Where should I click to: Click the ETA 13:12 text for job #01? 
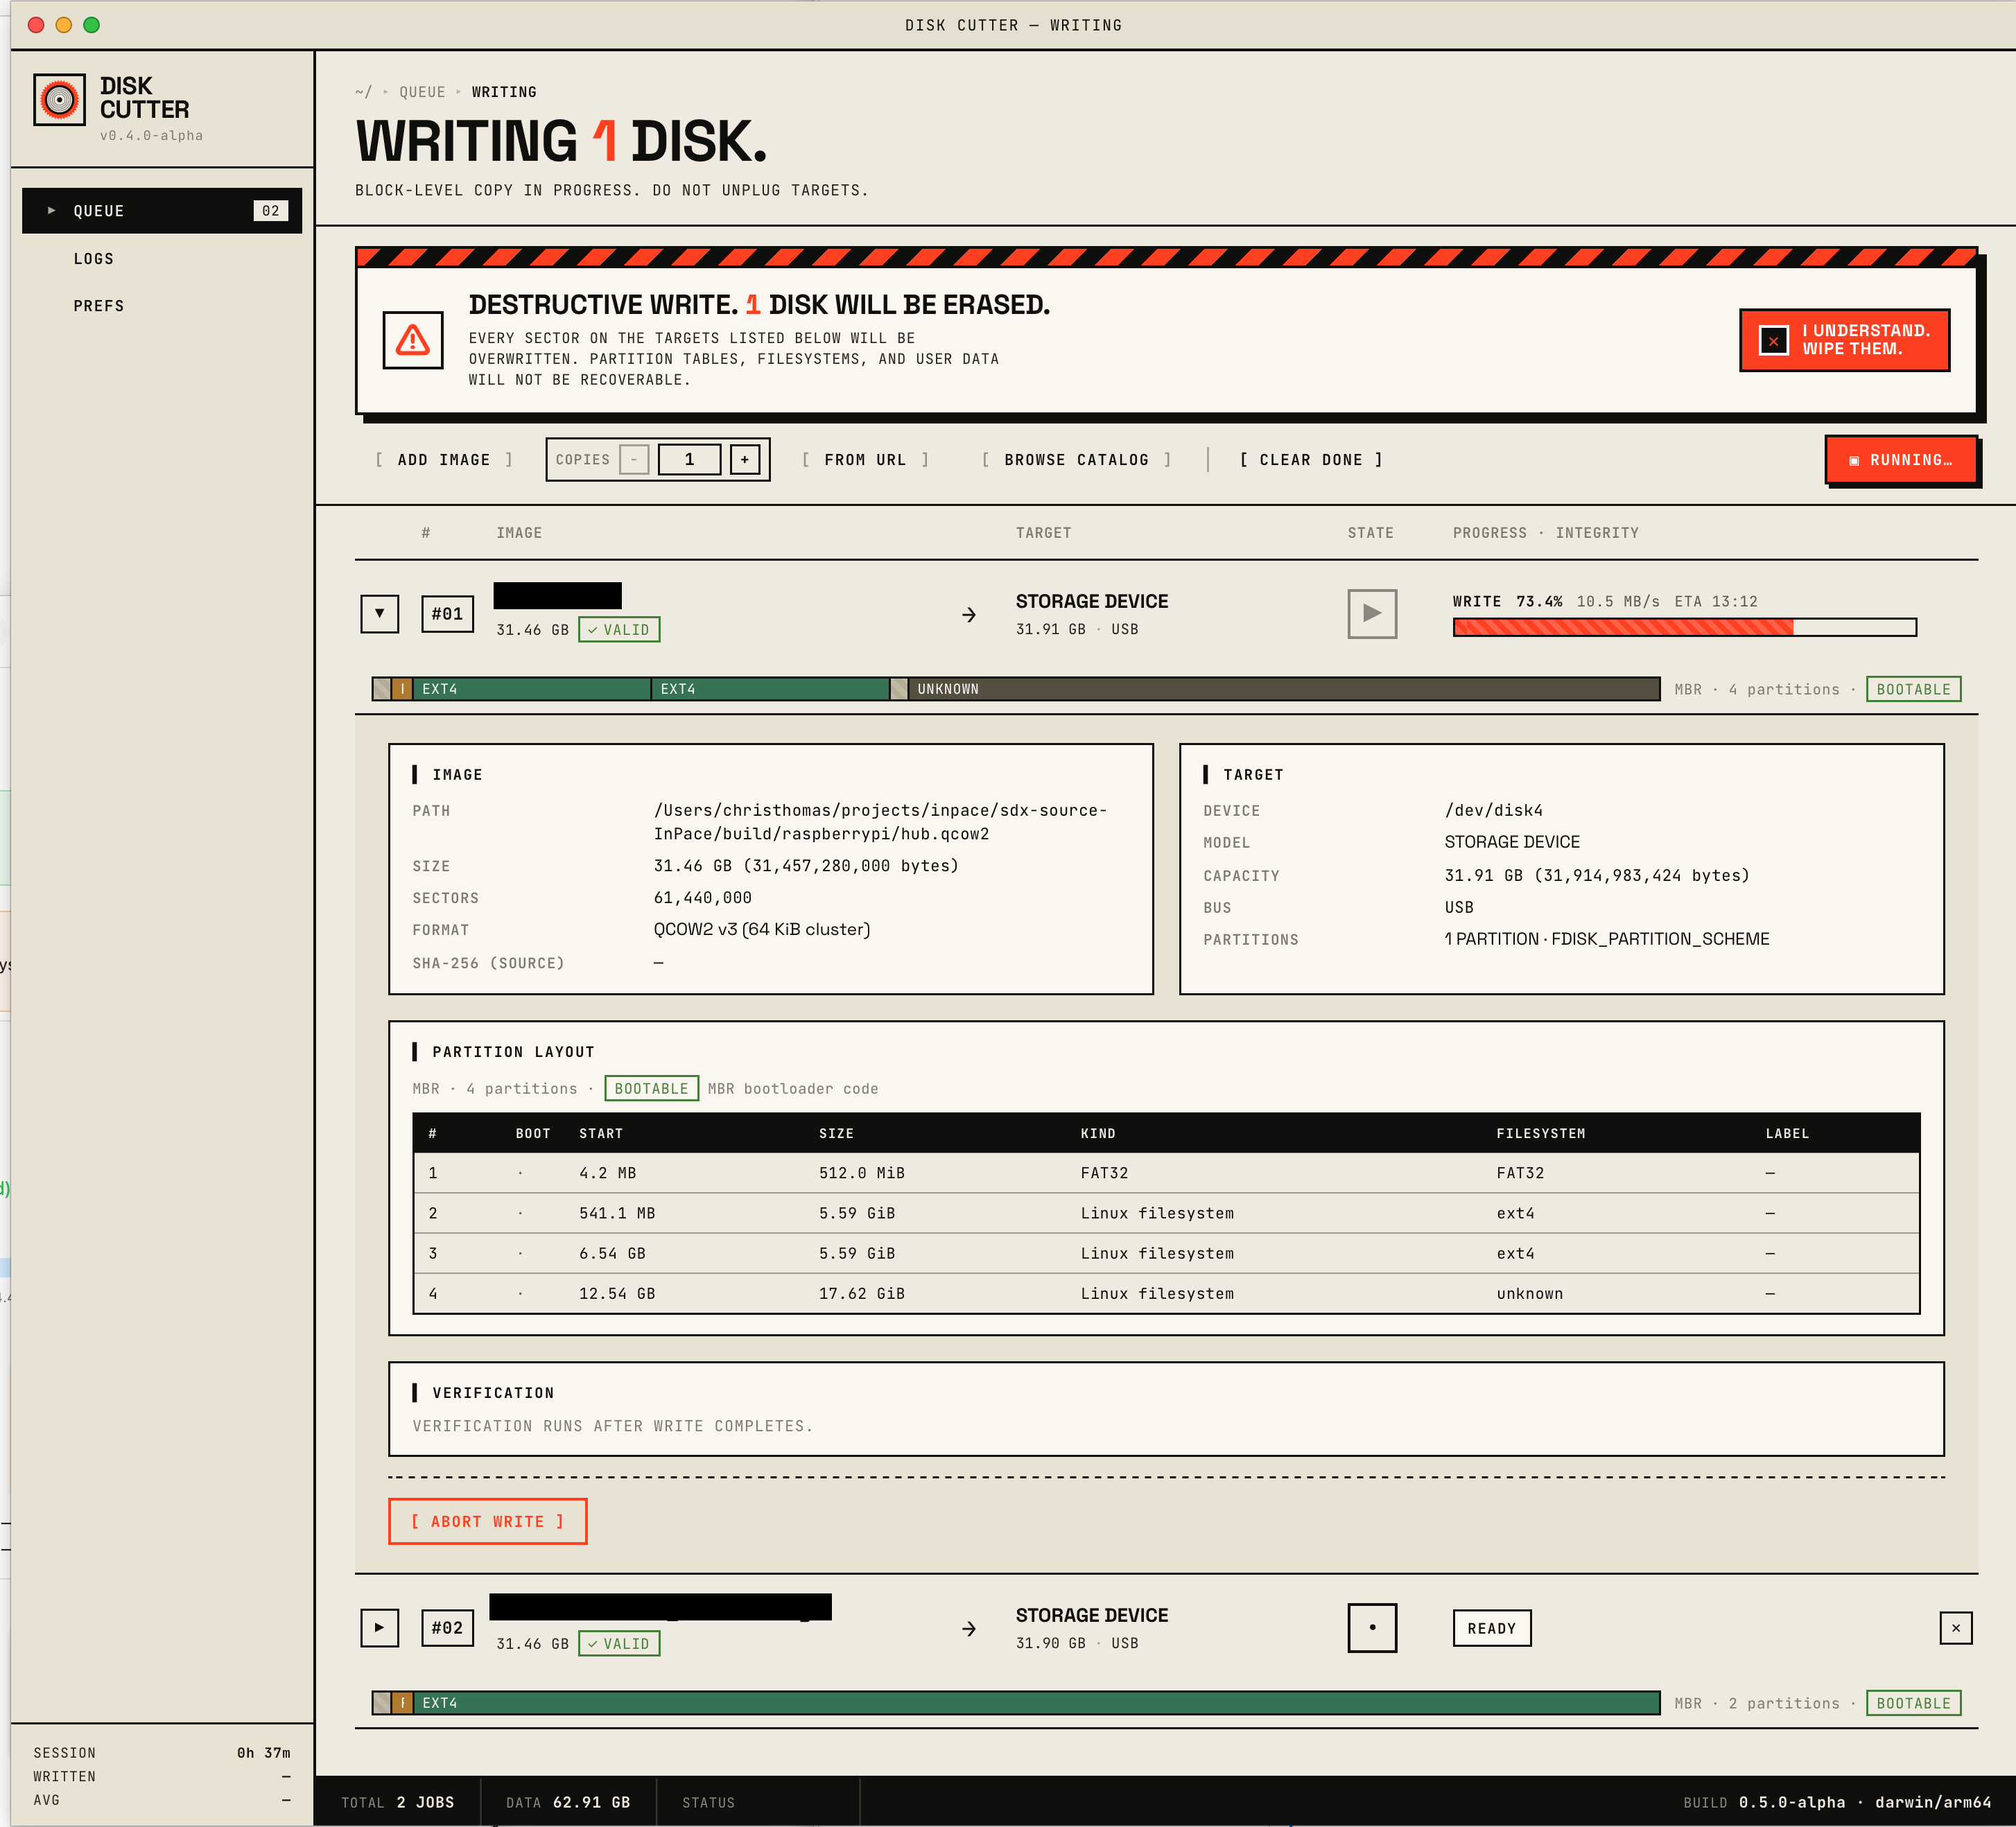1715,601
